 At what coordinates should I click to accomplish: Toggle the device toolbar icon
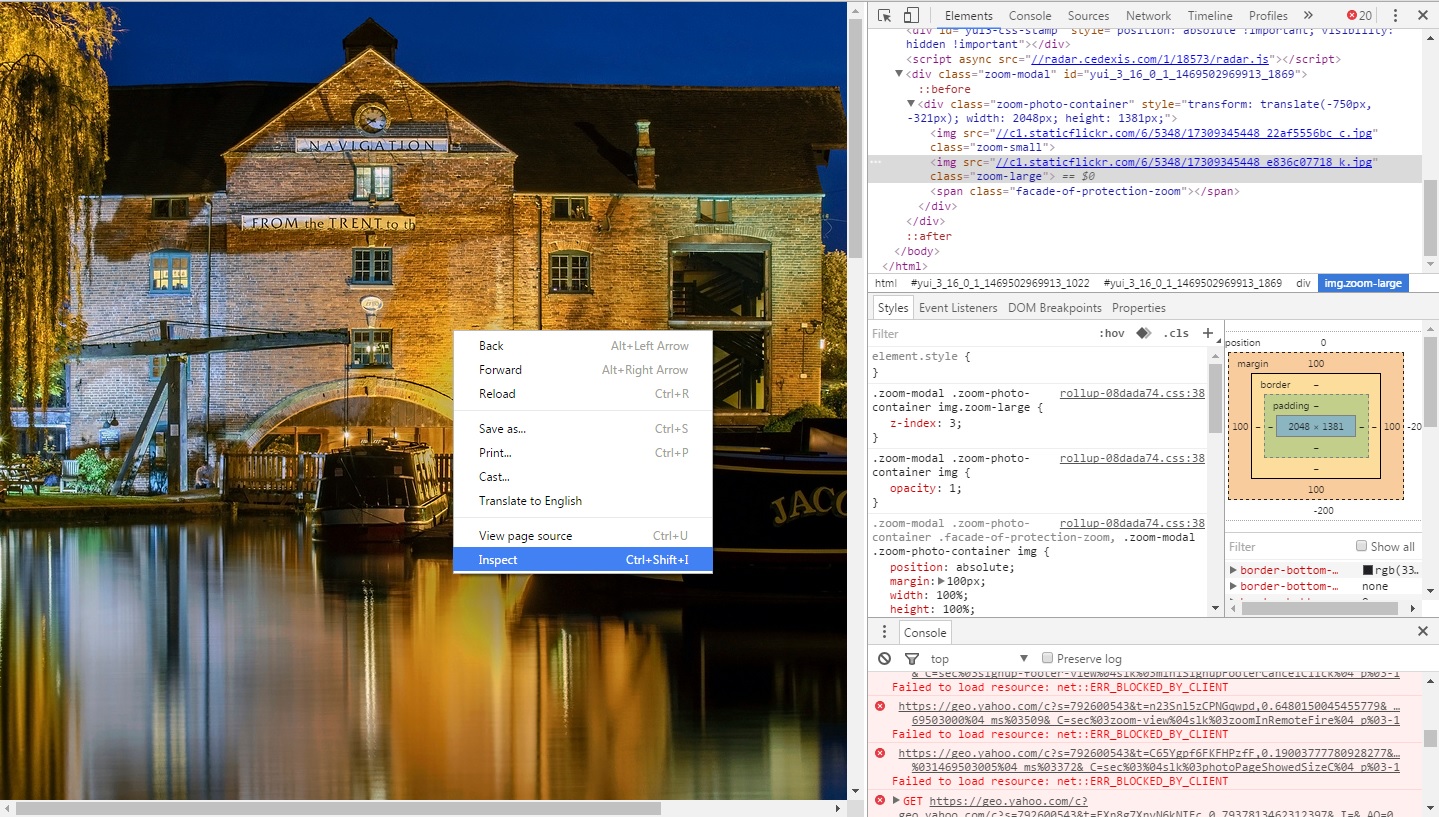tap(911, 15)
